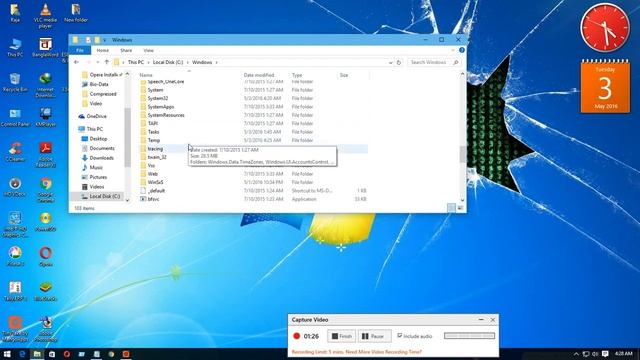The width and height of the screenshot is (640, 360).
Task: Click audio level meter in Capture Video
Action: [x=469, y=336]
